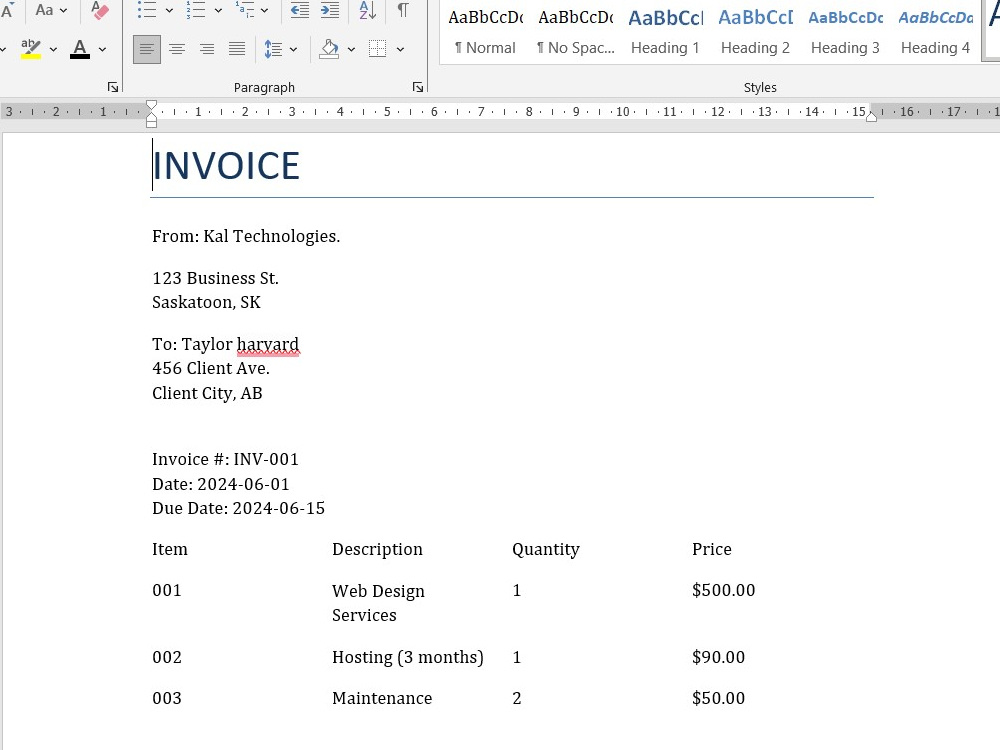
Task: Open Numbering dropdown arrow
Action: tap(218, 10)
